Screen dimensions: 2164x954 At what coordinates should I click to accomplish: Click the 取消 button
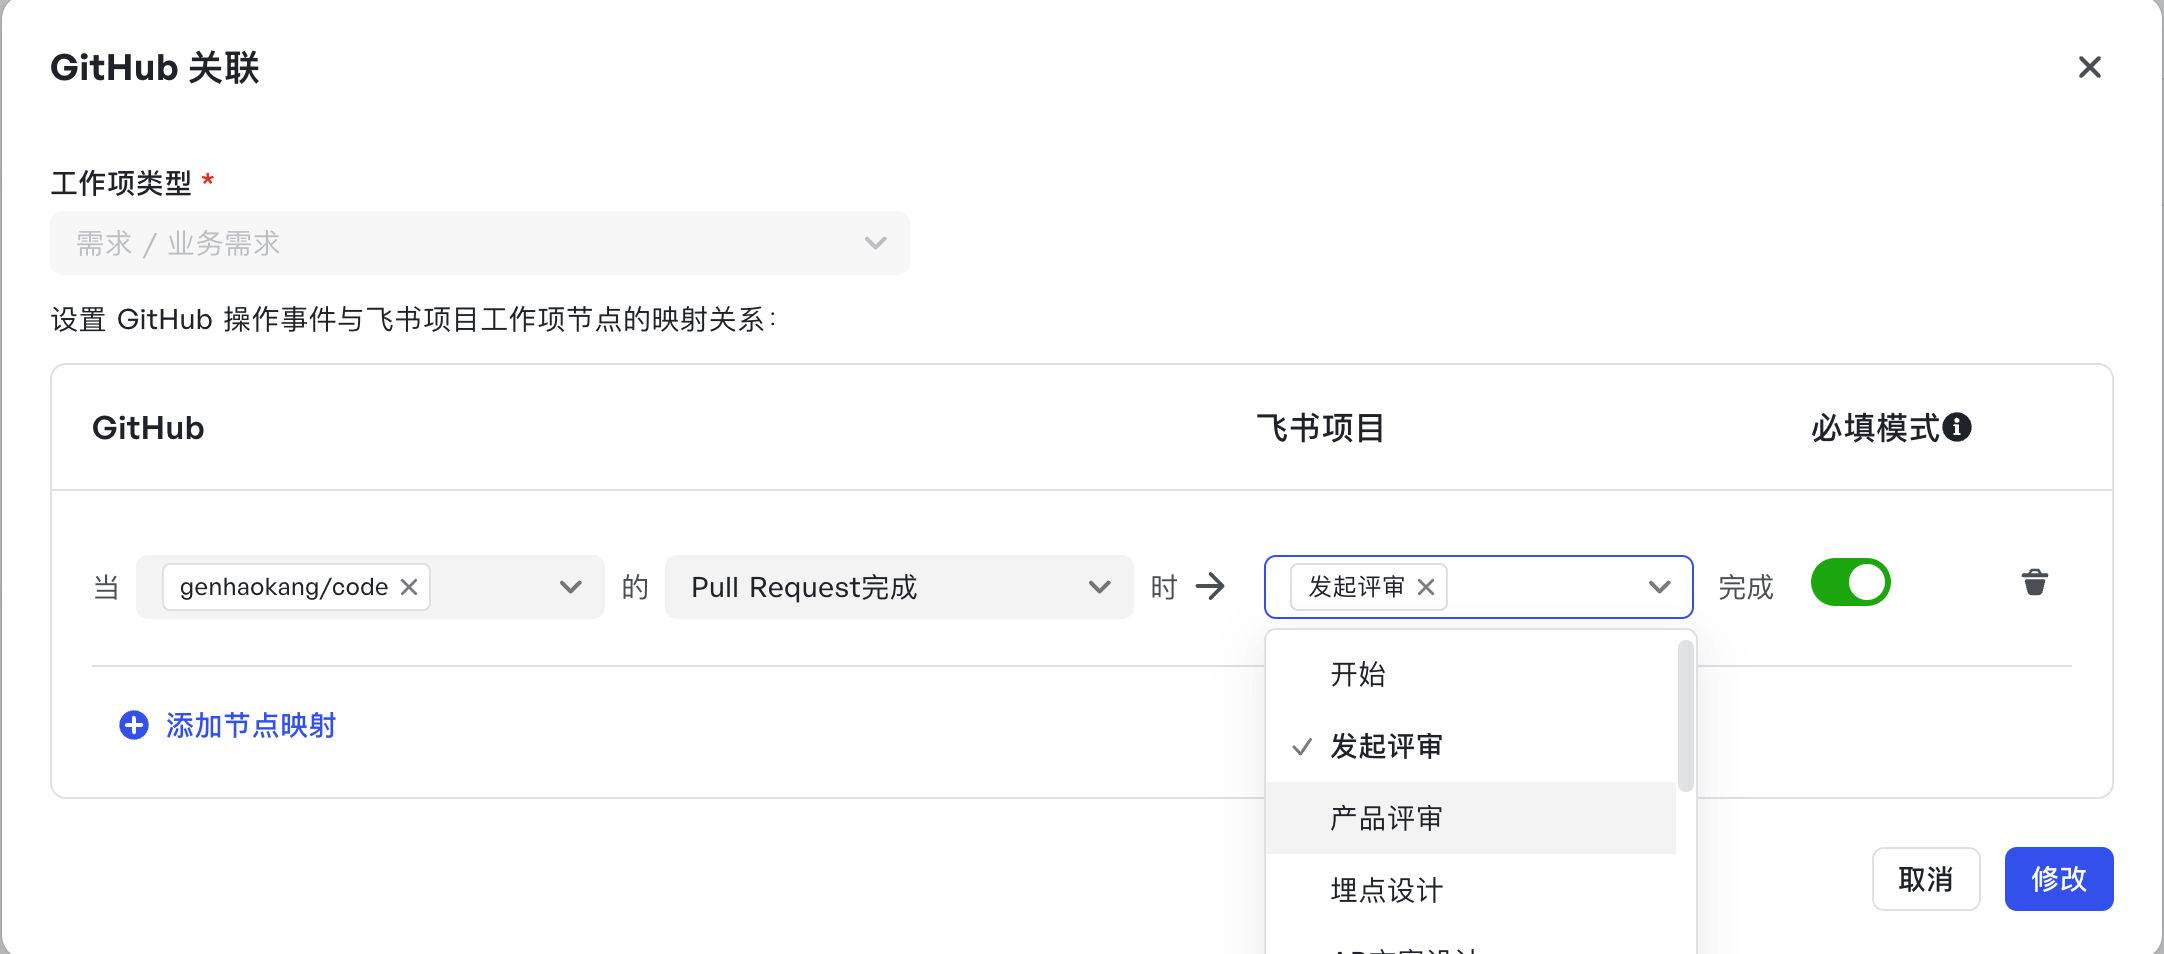1926,879
